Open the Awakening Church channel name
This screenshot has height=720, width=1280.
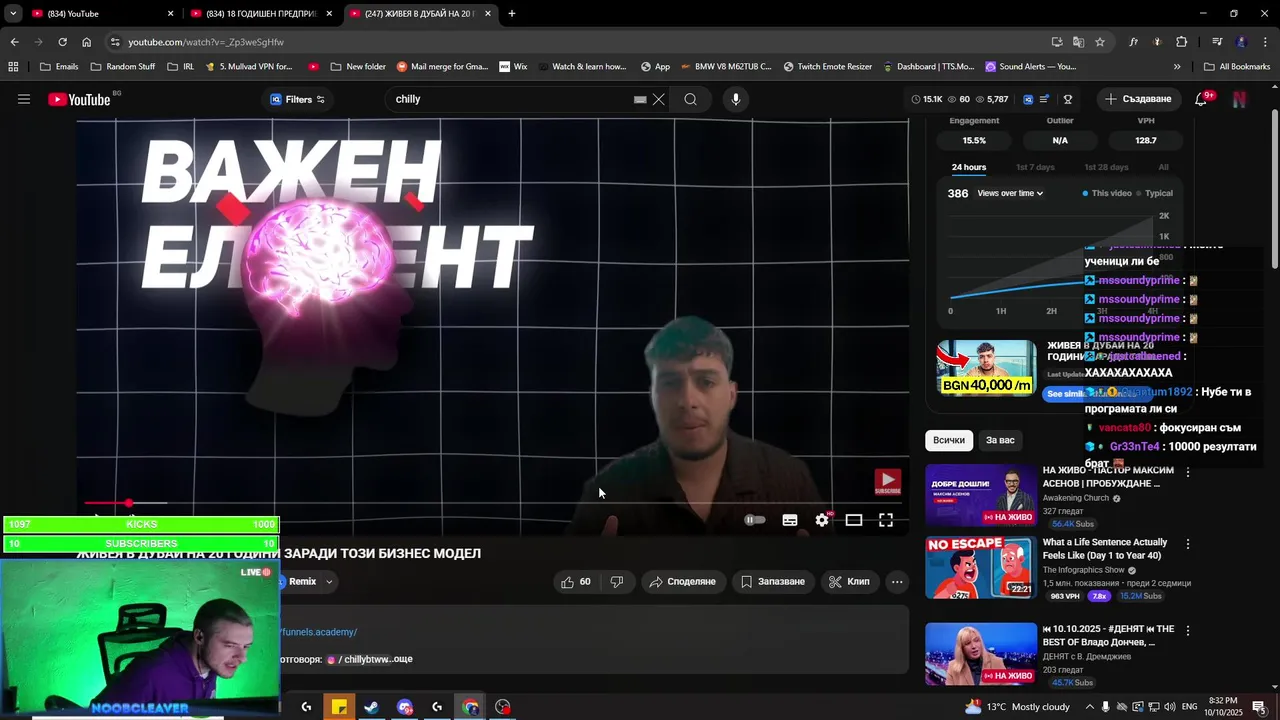click(x=1076, y=498)
